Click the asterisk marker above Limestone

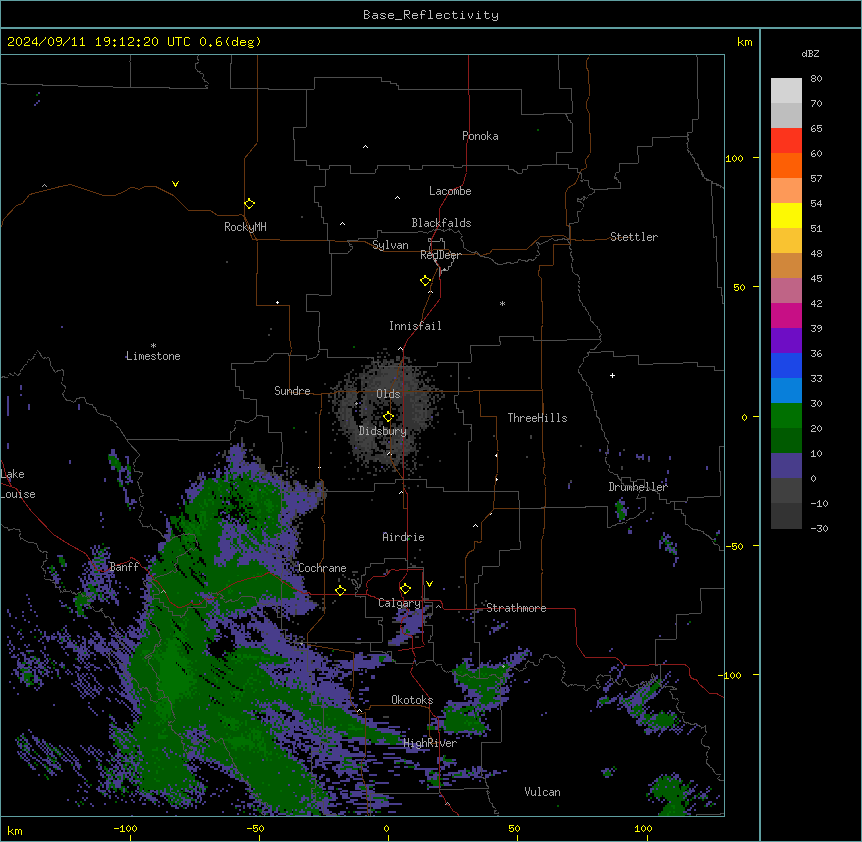(153, 346)
